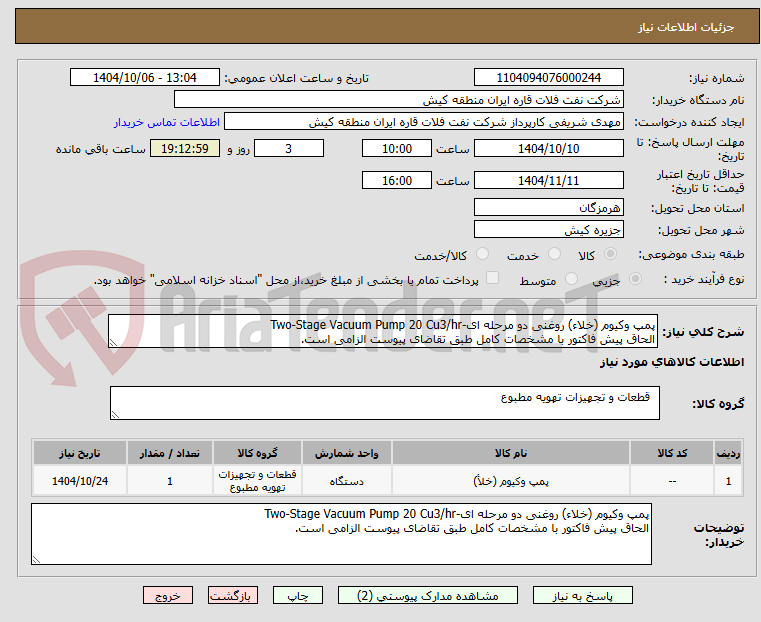
Task: Click the استان محل تحویل field هرمزگان
Action: (548, 208)
